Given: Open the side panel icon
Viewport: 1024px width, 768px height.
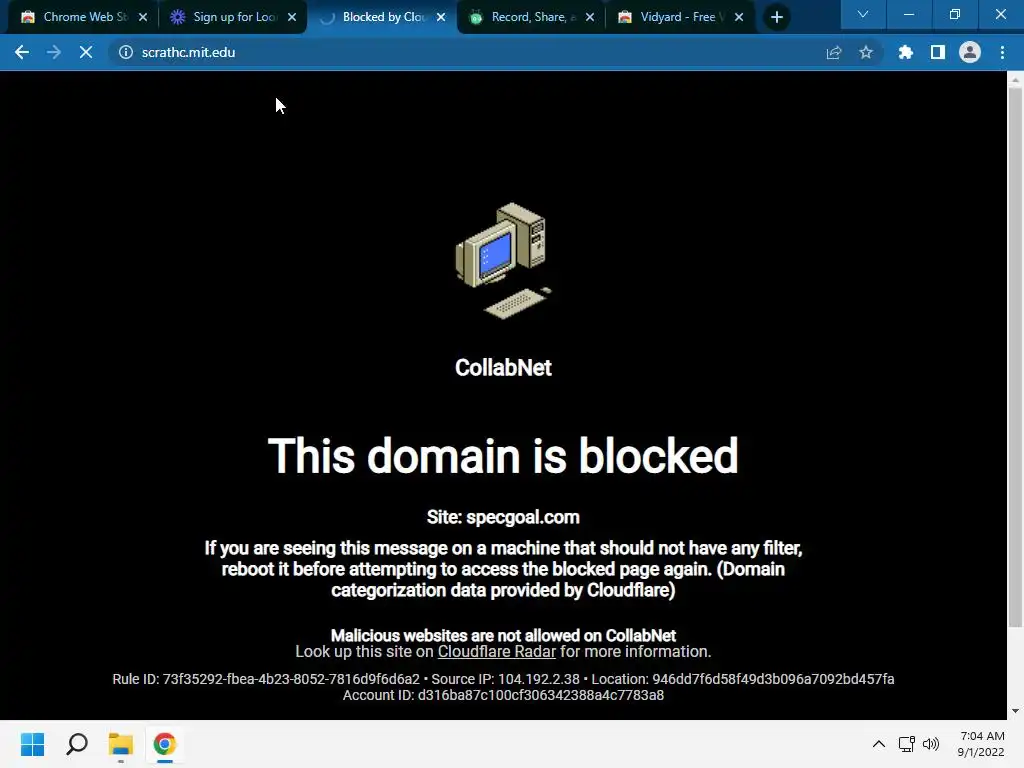Looking at the screenshot, I should pyautogui.click(x=937, y=52).
